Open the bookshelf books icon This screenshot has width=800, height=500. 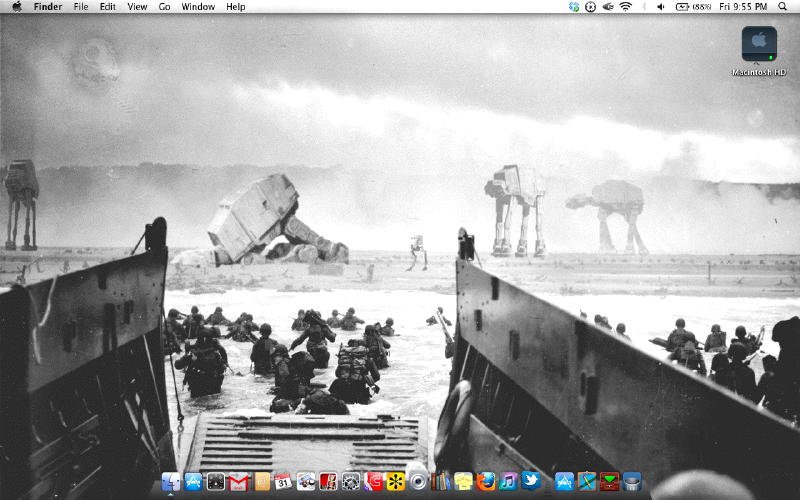[x=441, y=481]
